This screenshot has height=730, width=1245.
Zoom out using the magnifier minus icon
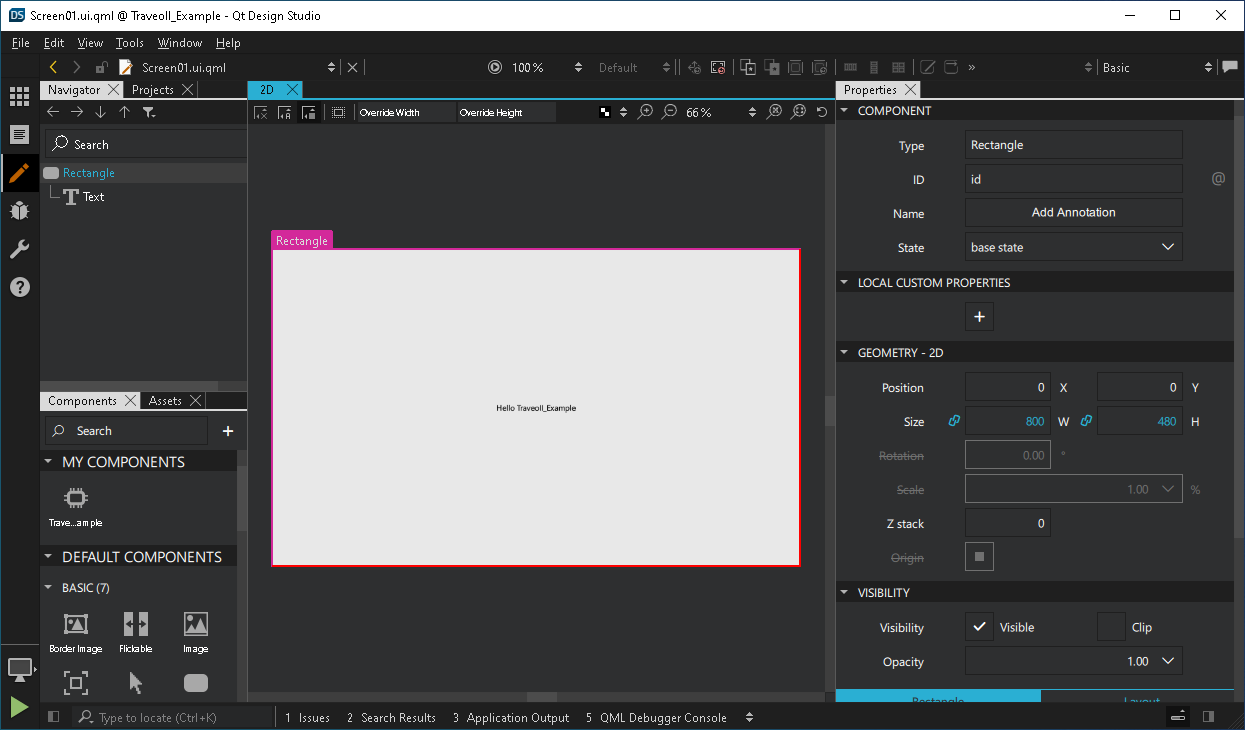(x=669, y=111)
